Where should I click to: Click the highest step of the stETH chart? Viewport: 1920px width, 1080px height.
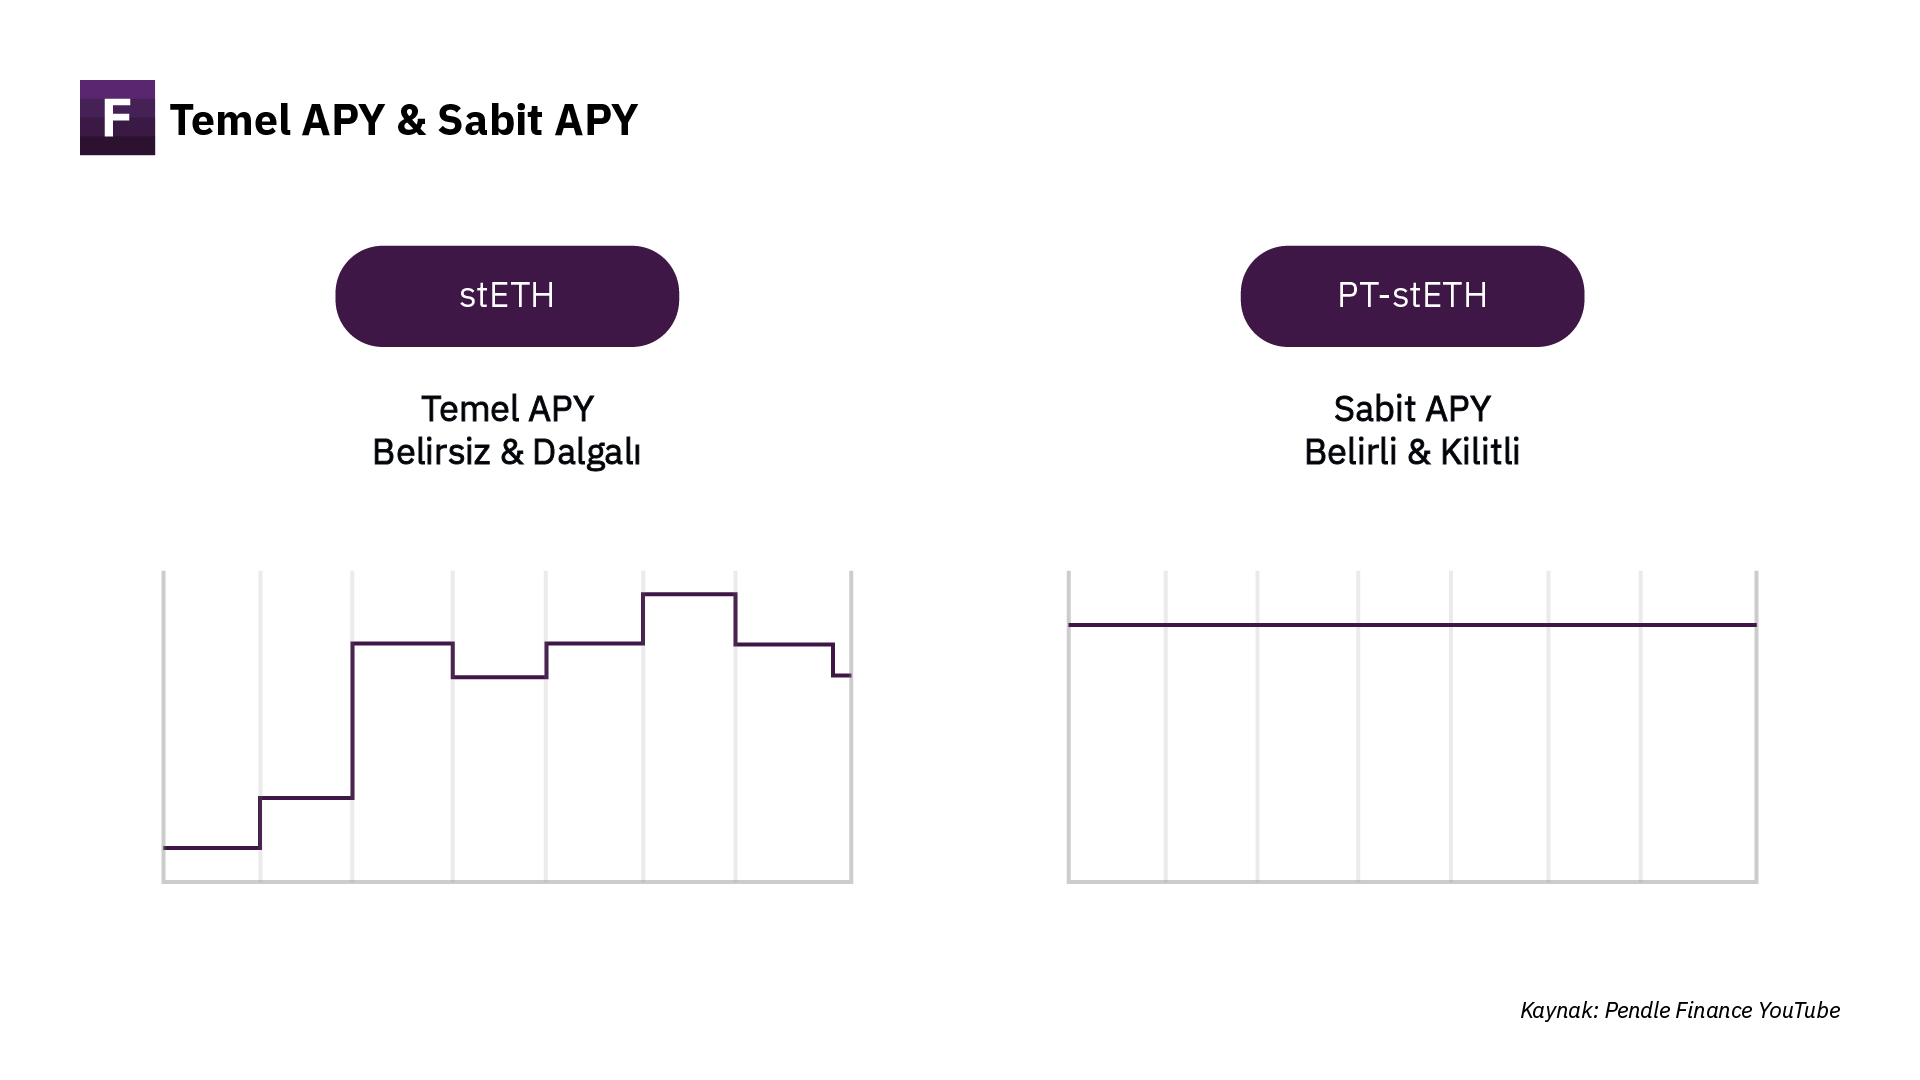click(689, 594)
